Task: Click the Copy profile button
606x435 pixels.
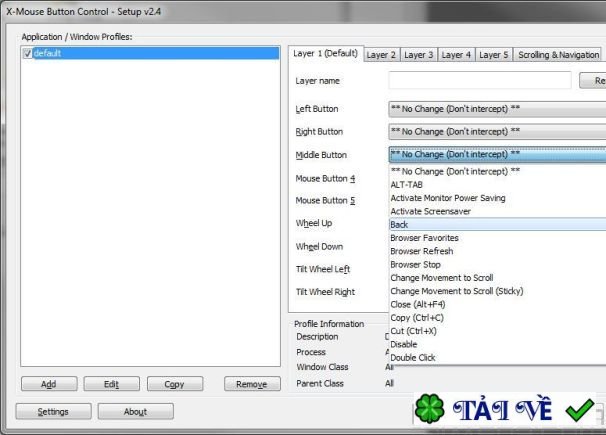Action: [x=175, y=384]
